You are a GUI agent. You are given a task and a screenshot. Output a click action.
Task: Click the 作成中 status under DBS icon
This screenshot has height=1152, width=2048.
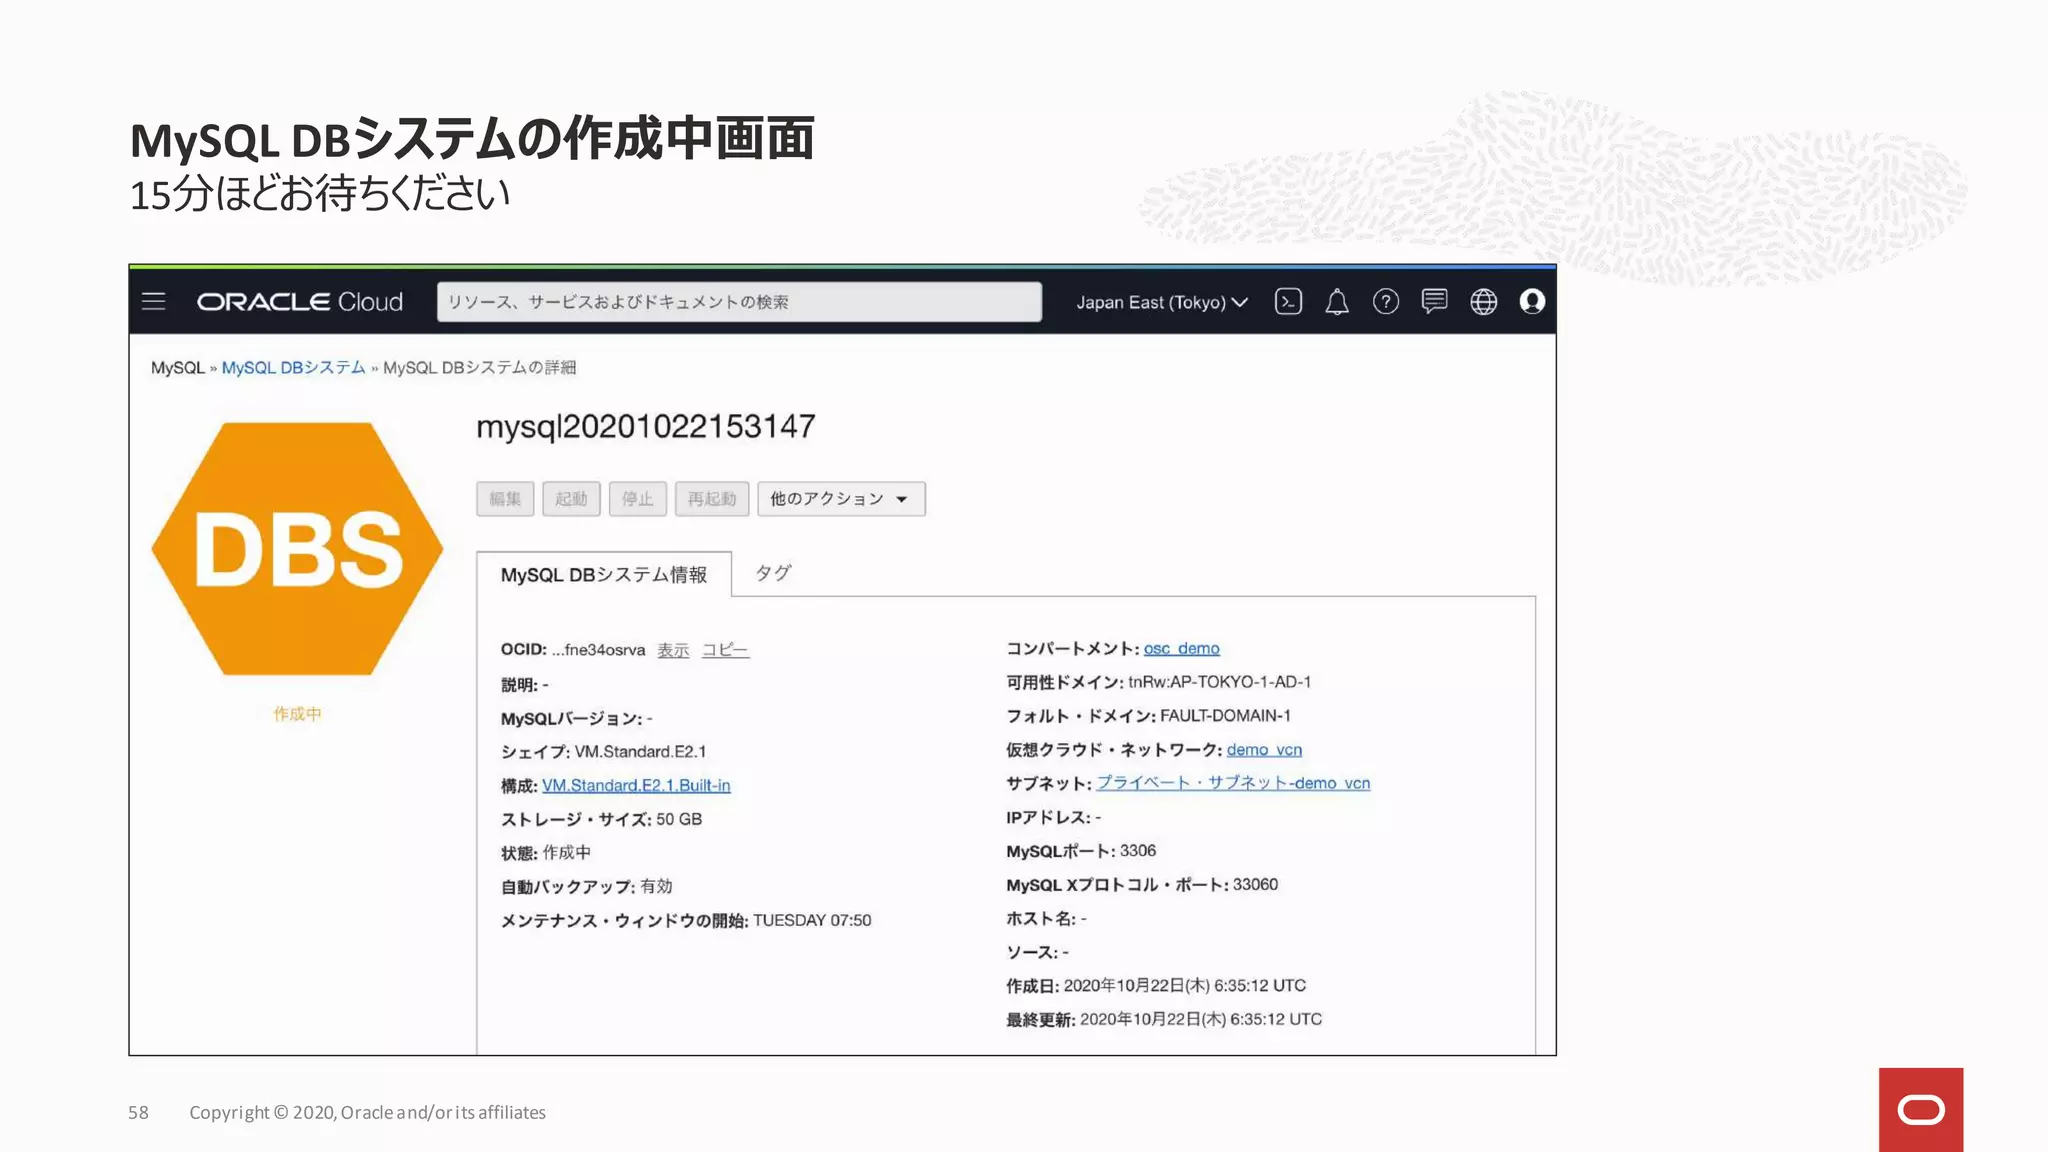(x=297, y=713)
